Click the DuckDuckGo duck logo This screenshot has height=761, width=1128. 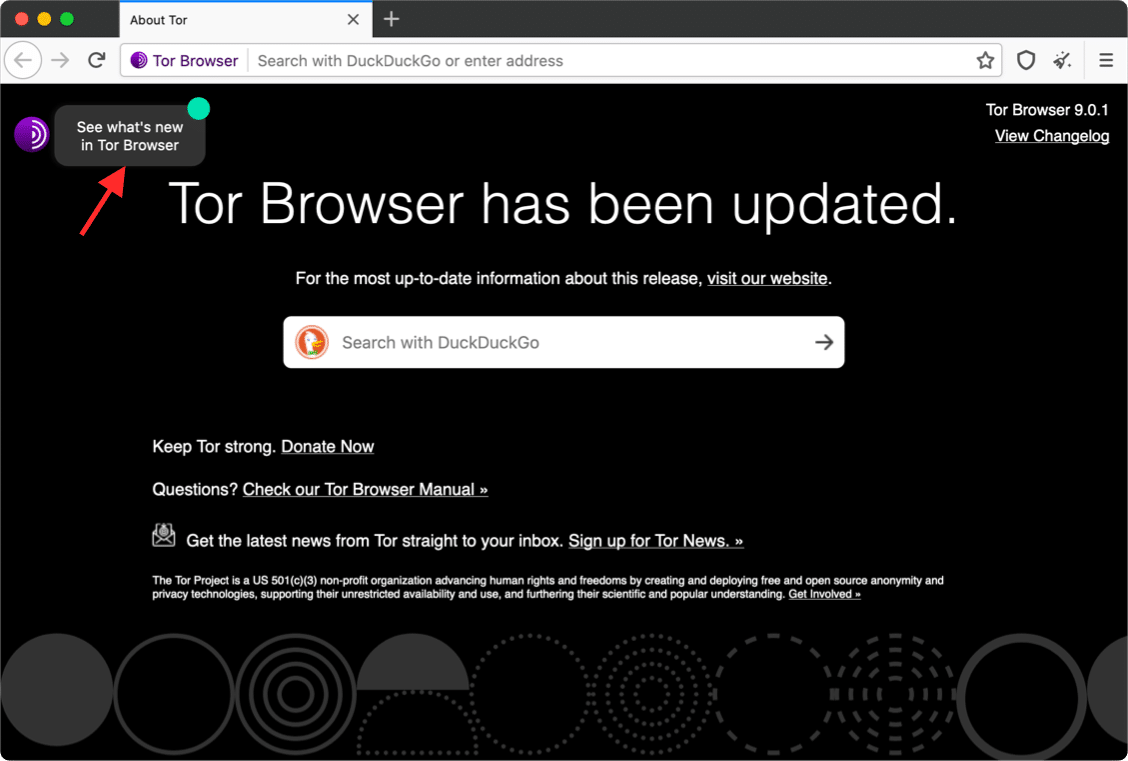pos(312,342)
